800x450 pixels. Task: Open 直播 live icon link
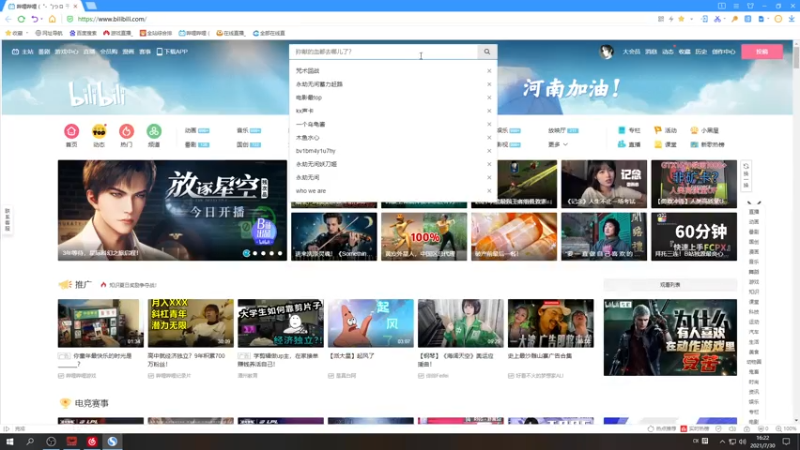click(629, 144)
